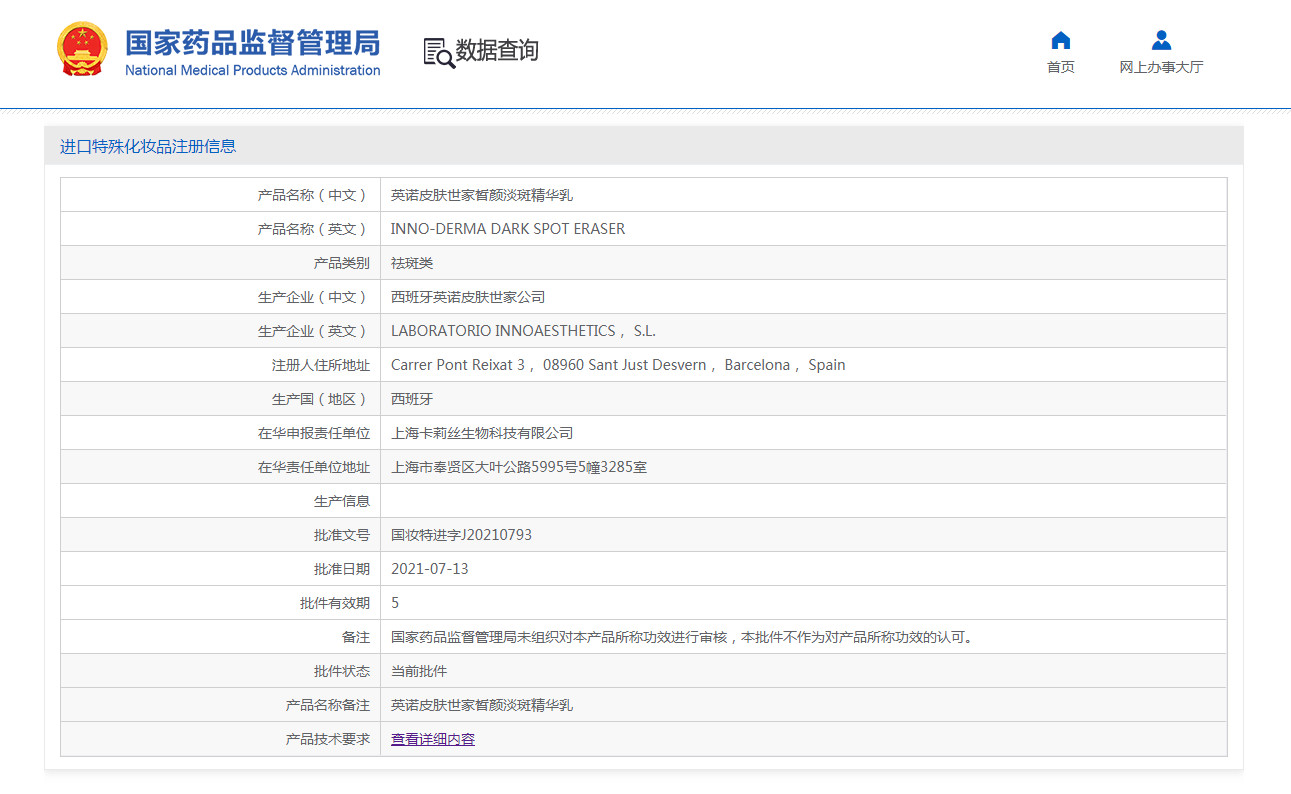Click the 国家药品监督管理局未组织 remark text

coord(682,637)
